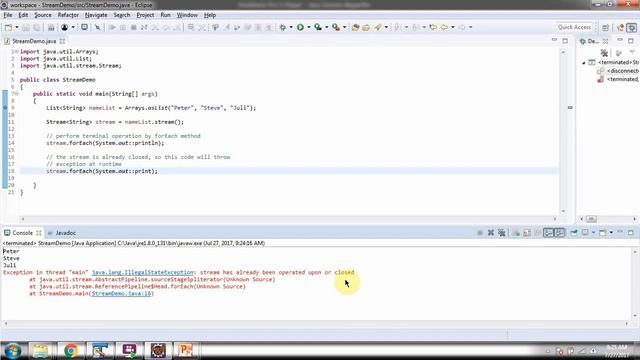Toggle Show Console When Standard Out Changes

coord(549,233)
